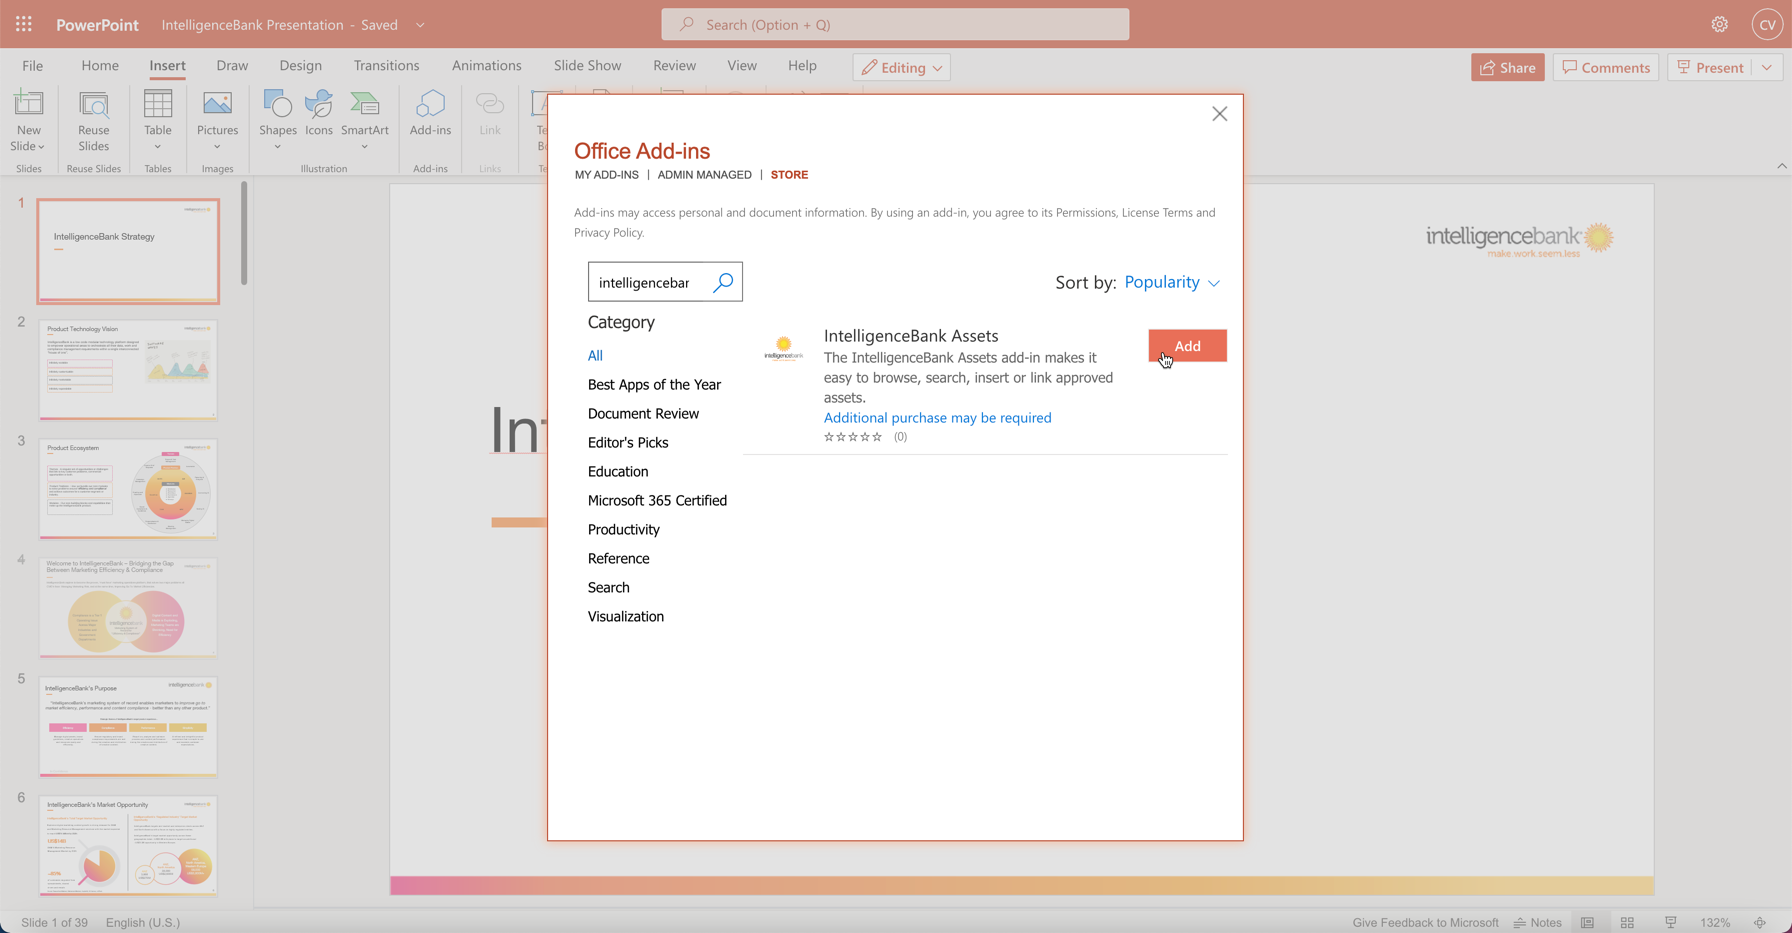Click Additional purchase may be required link
The height and width of the screenshot is (933, 1792).
click(937, 418)
